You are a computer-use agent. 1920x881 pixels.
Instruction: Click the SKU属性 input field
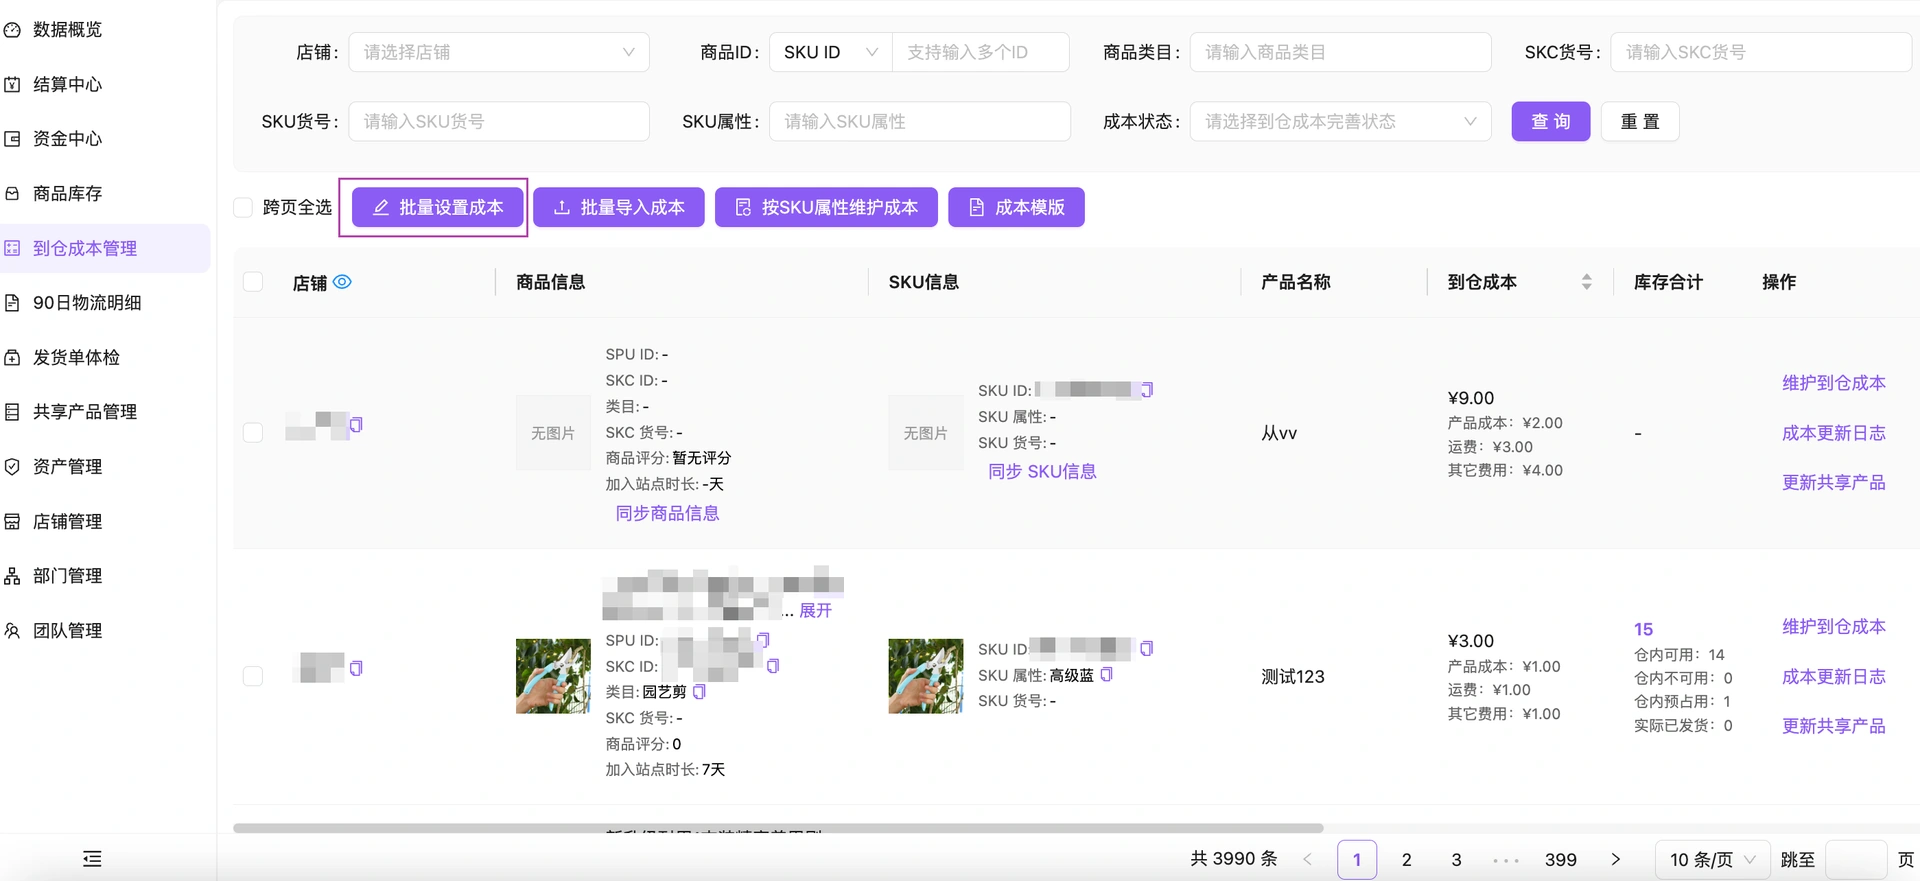920,121
